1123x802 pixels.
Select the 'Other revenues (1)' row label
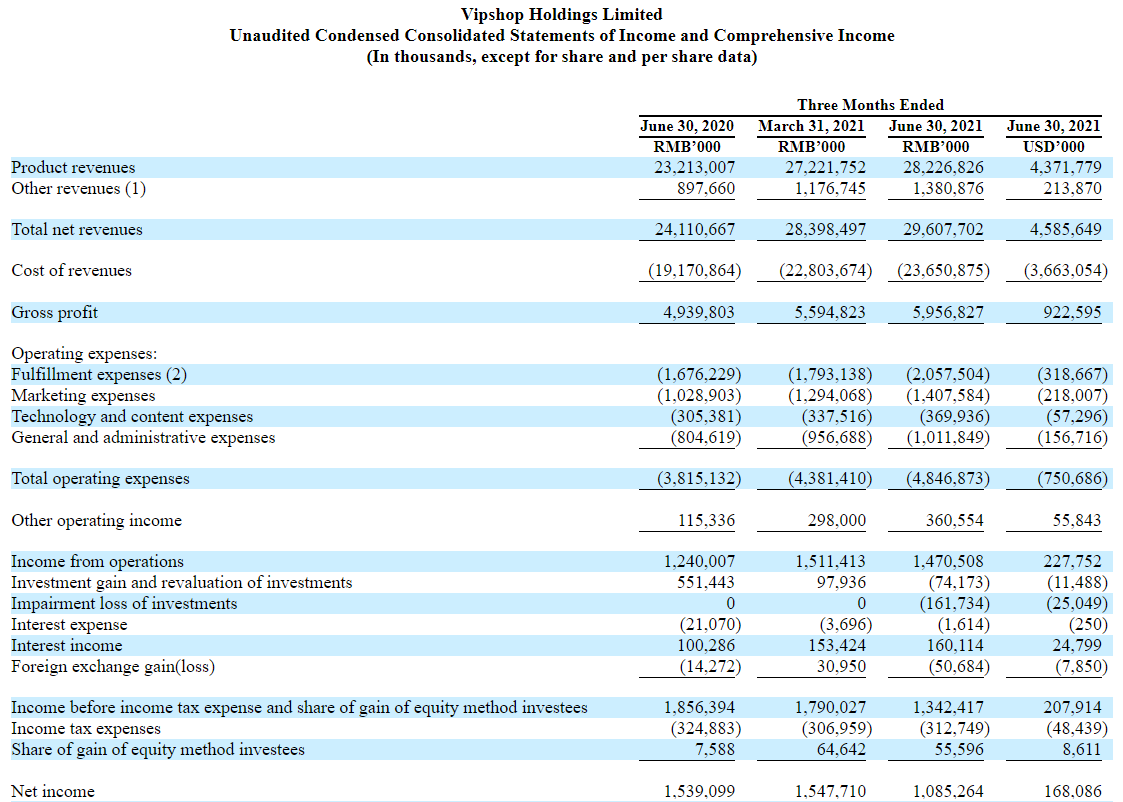[x=78, y=188]
